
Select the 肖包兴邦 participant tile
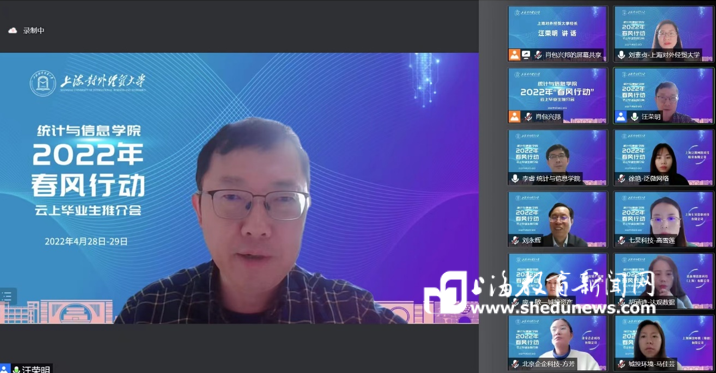pyautogui.click(x=558, y=95)
